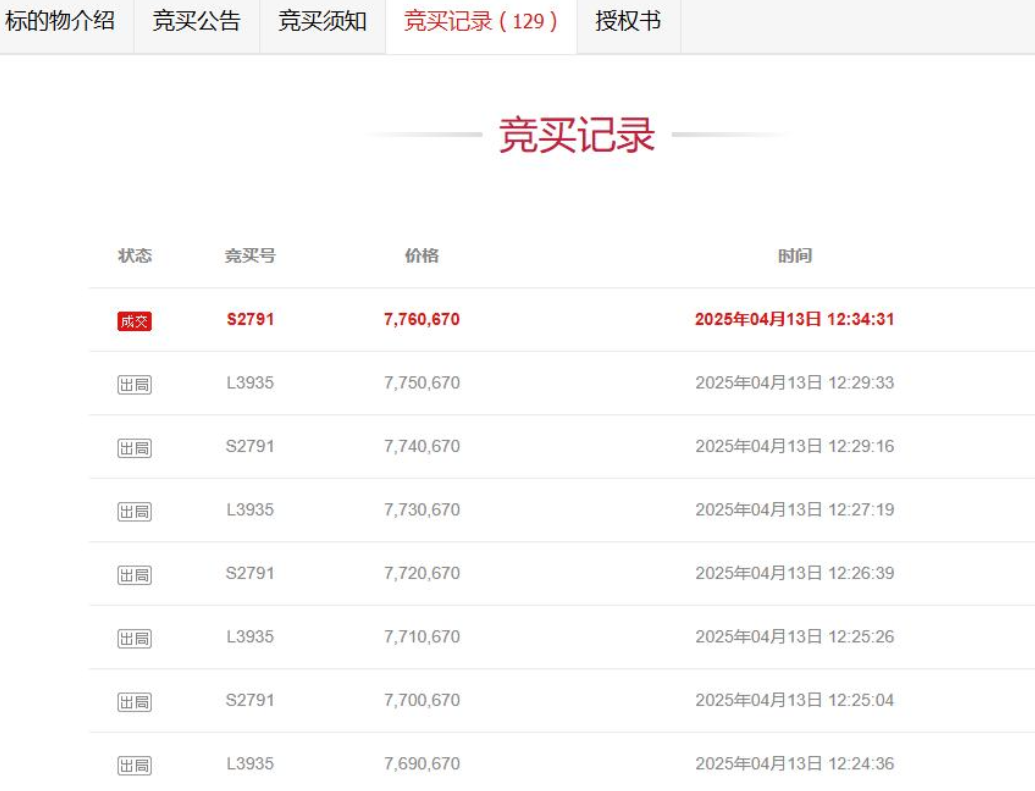Select bidder S2791 in the 7,700,670 row

250,699
